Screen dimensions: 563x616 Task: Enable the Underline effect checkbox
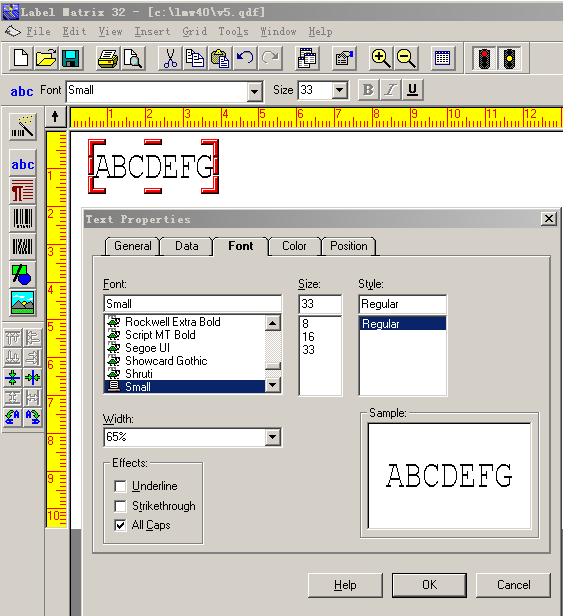(x=120, y=486)
